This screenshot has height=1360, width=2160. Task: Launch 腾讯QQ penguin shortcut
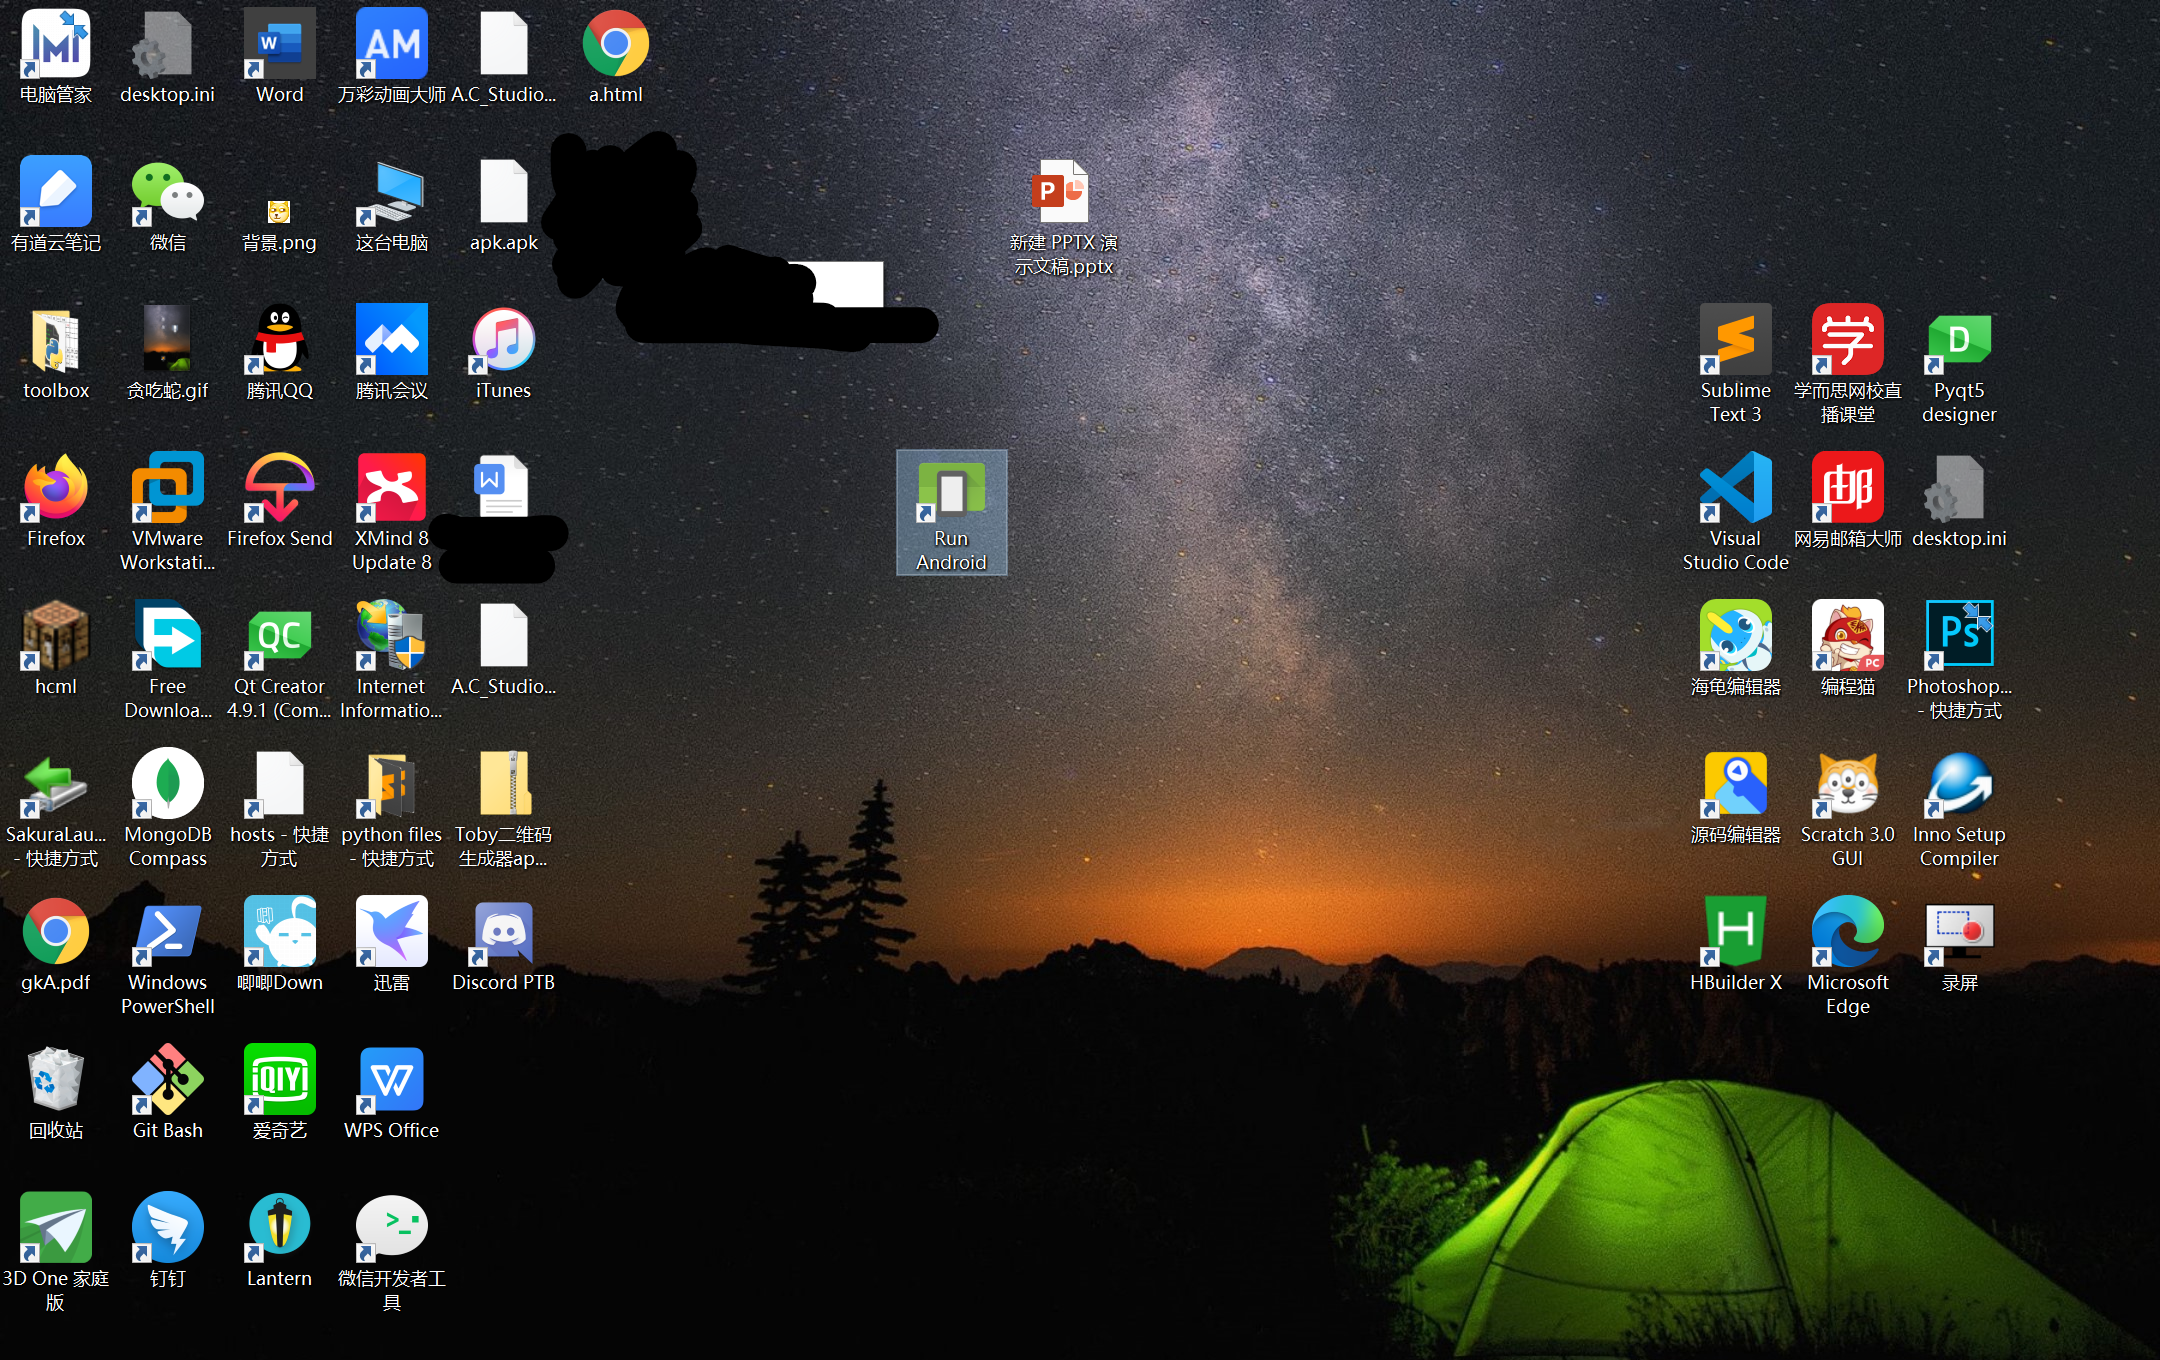pos(280,353)
